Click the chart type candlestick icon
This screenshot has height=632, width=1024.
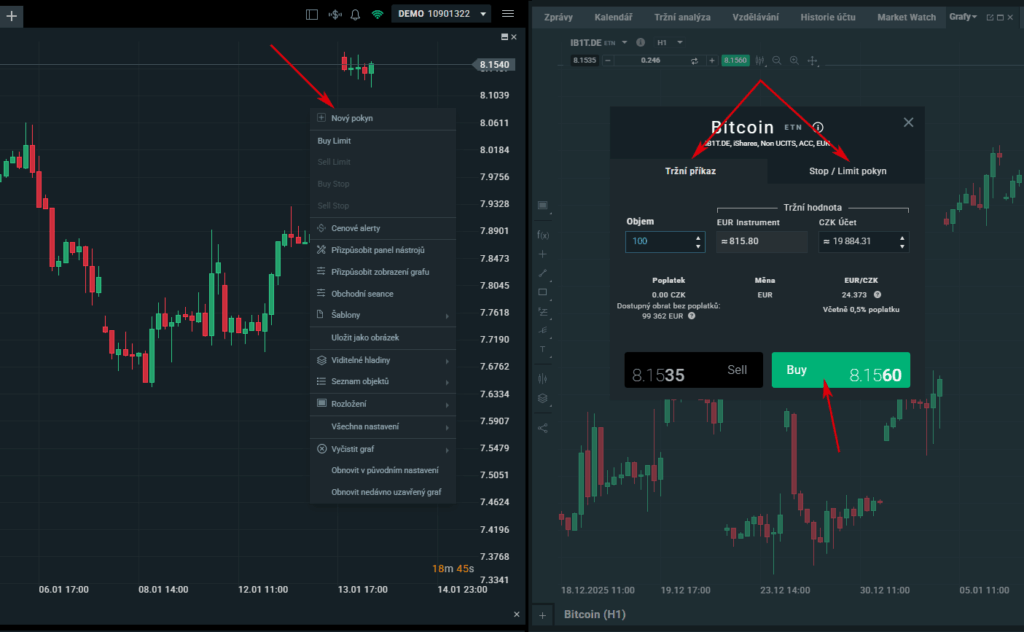point(760,61)
